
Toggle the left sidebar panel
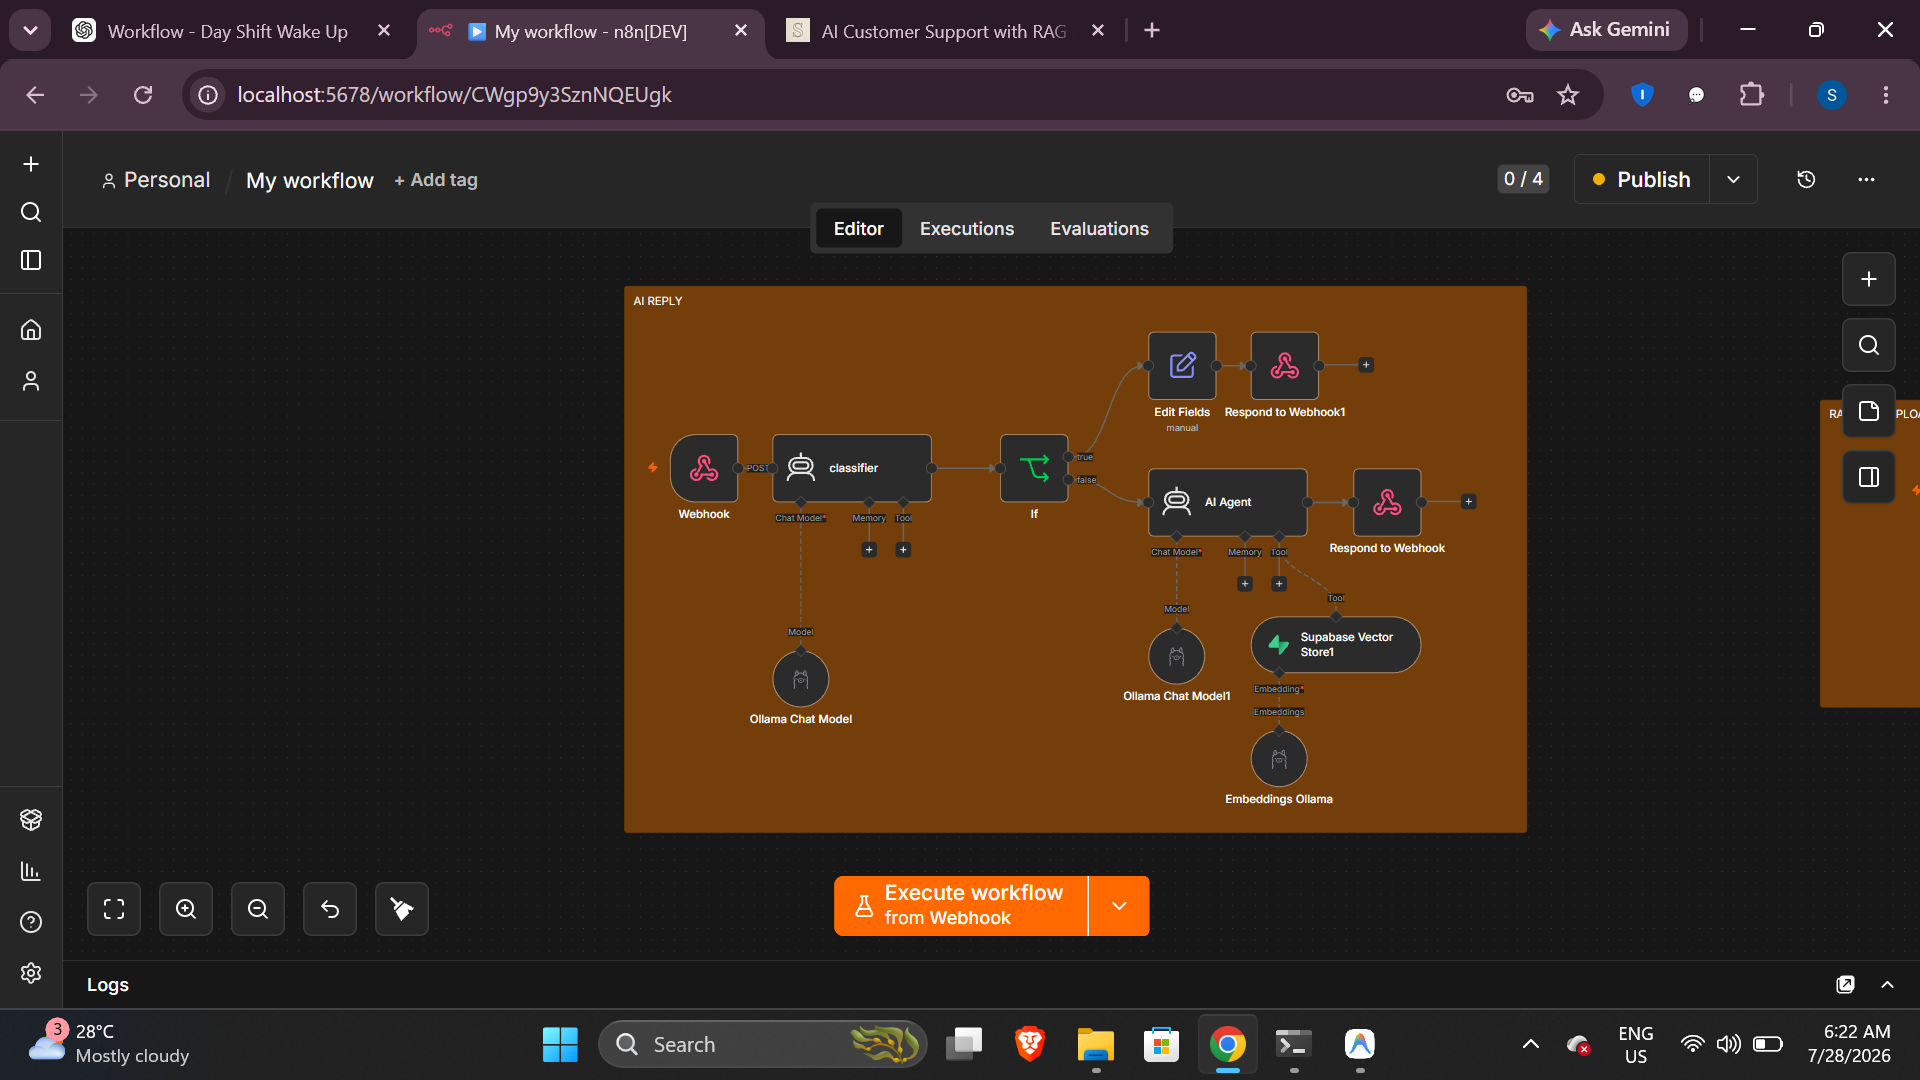coord(31,261)
